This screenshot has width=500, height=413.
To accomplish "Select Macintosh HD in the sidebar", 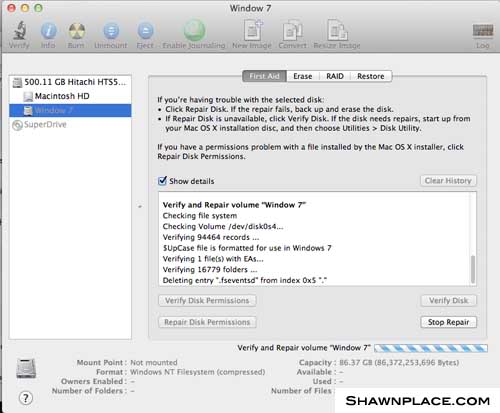I will (x=70, y=96).
